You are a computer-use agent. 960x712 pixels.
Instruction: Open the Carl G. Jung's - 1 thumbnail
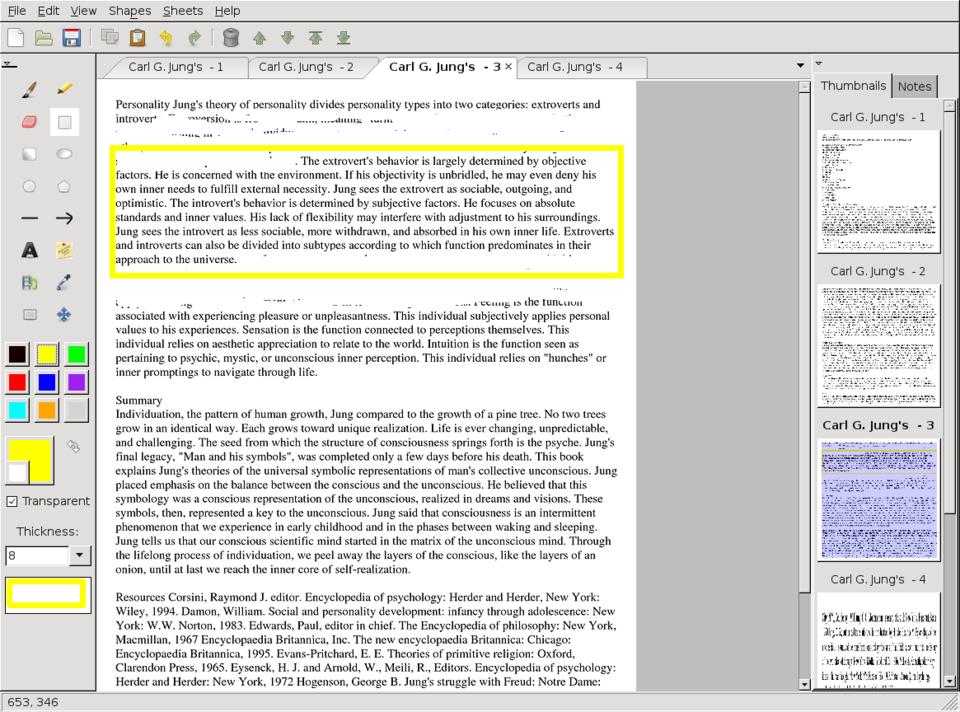[x=878, y=190]
